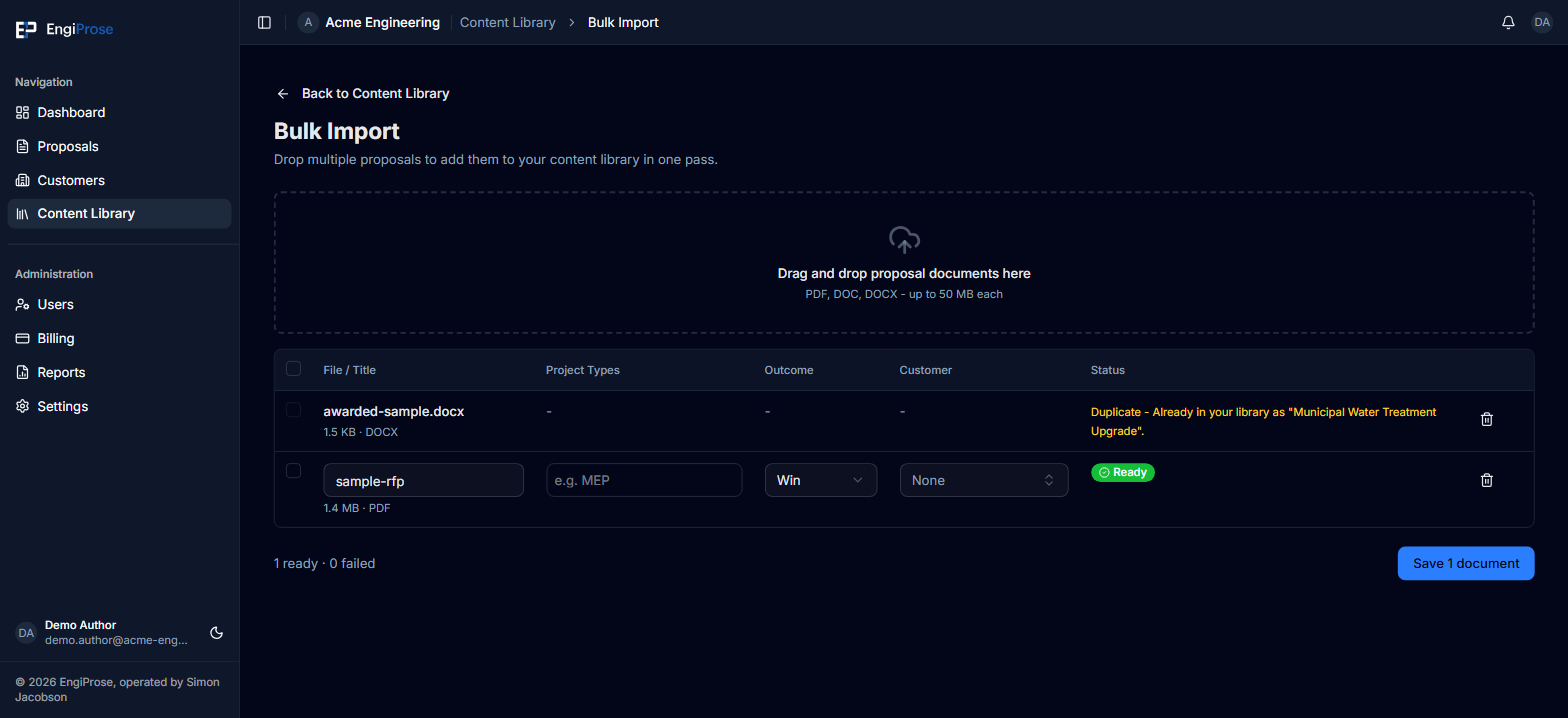Click the Duplicate warning message
This screenshot has height=718, width=1568.
pyautogui.click(x=1264, y=421)
